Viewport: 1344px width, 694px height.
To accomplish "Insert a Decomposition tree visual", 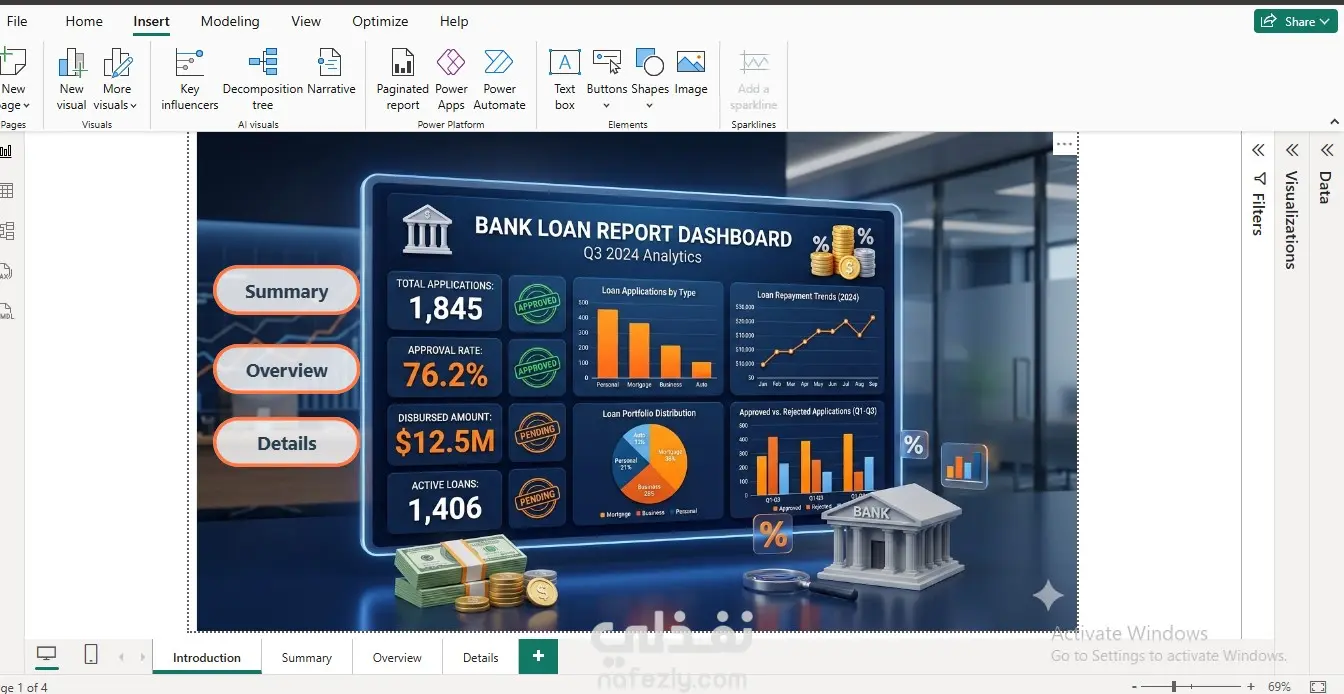I will [x=263, y=80].
